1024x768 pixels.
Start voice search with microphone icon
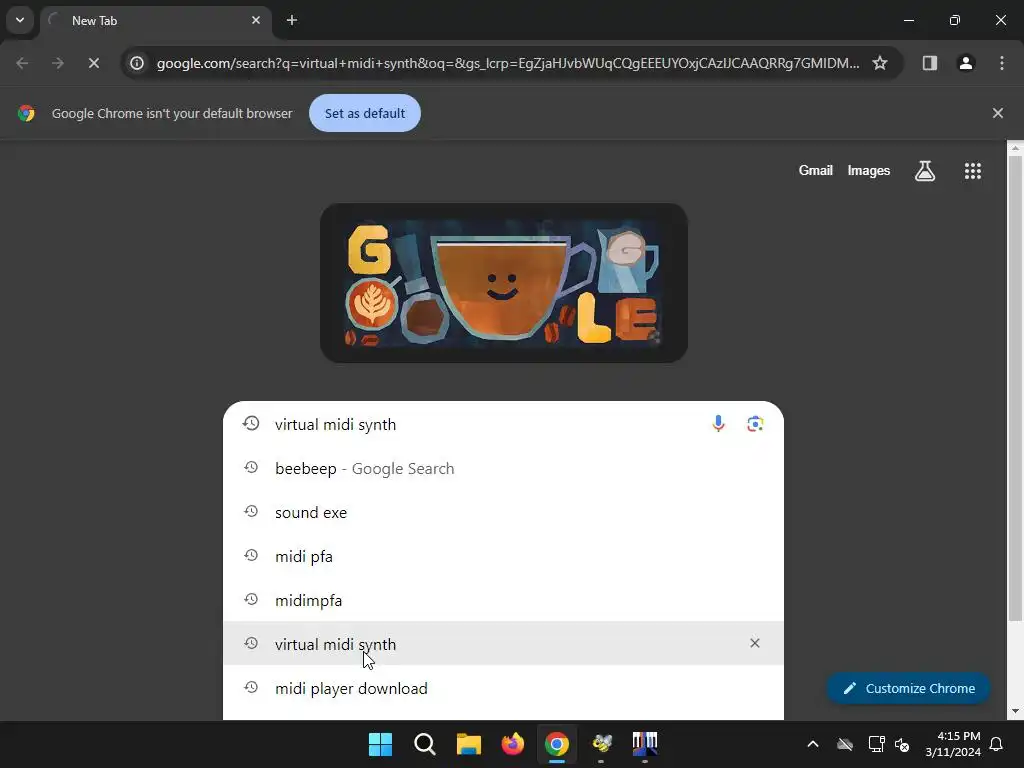click(718, 424)
